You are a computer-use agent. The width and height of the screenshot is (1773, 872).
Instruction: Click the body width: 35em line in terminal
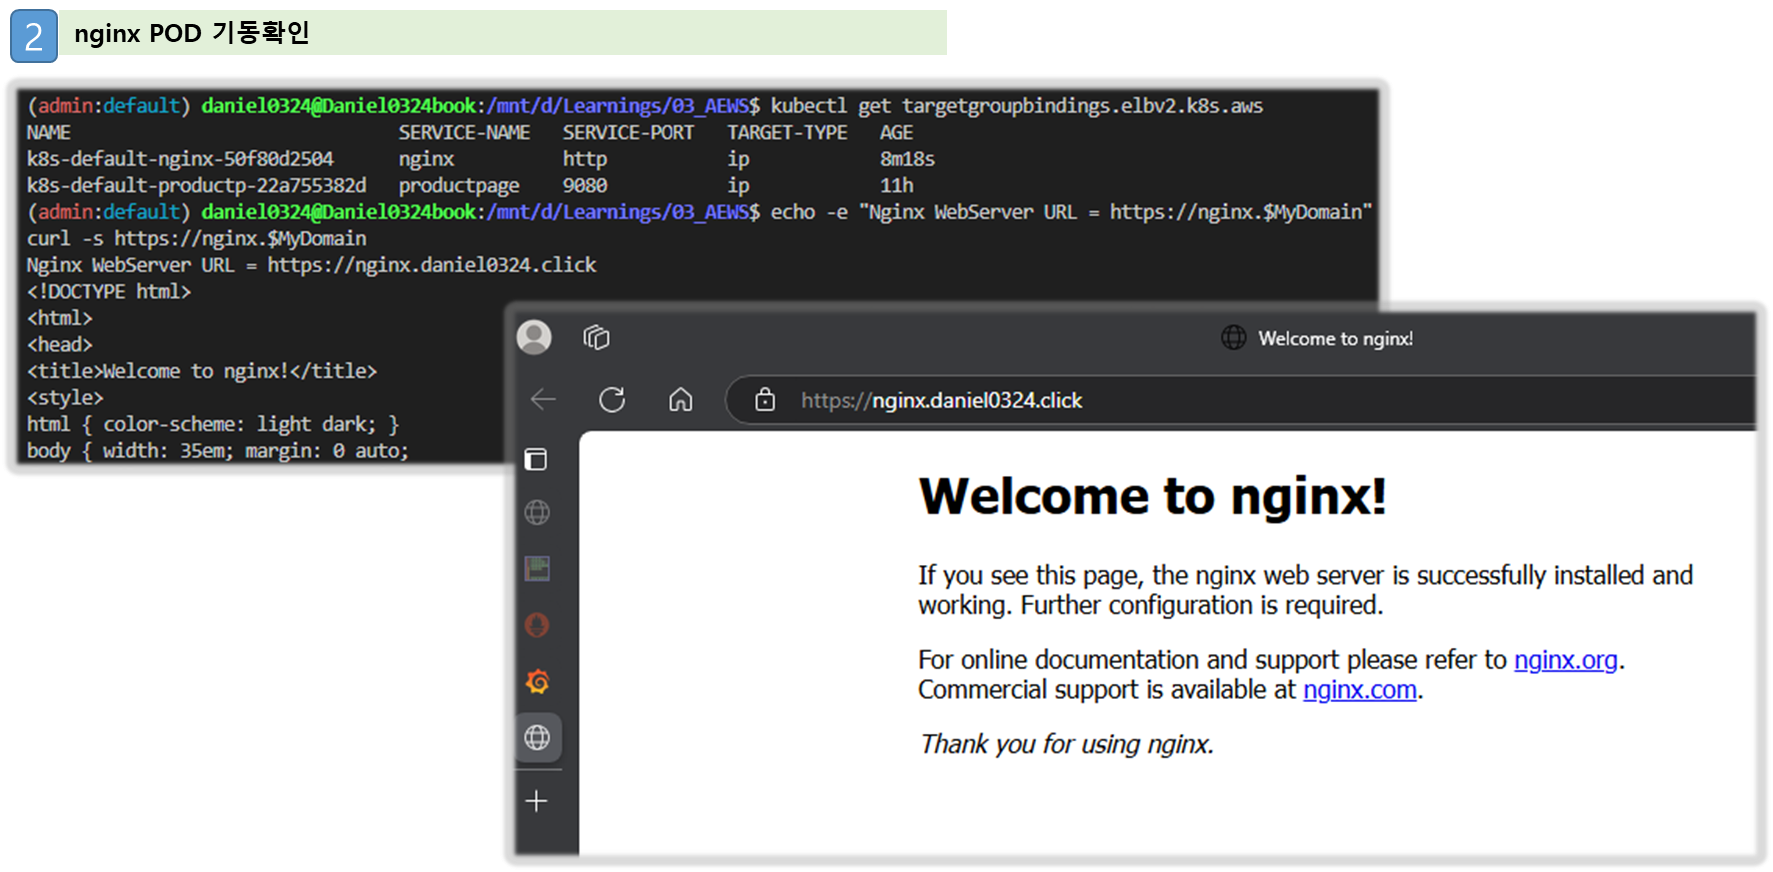point(218,450)
